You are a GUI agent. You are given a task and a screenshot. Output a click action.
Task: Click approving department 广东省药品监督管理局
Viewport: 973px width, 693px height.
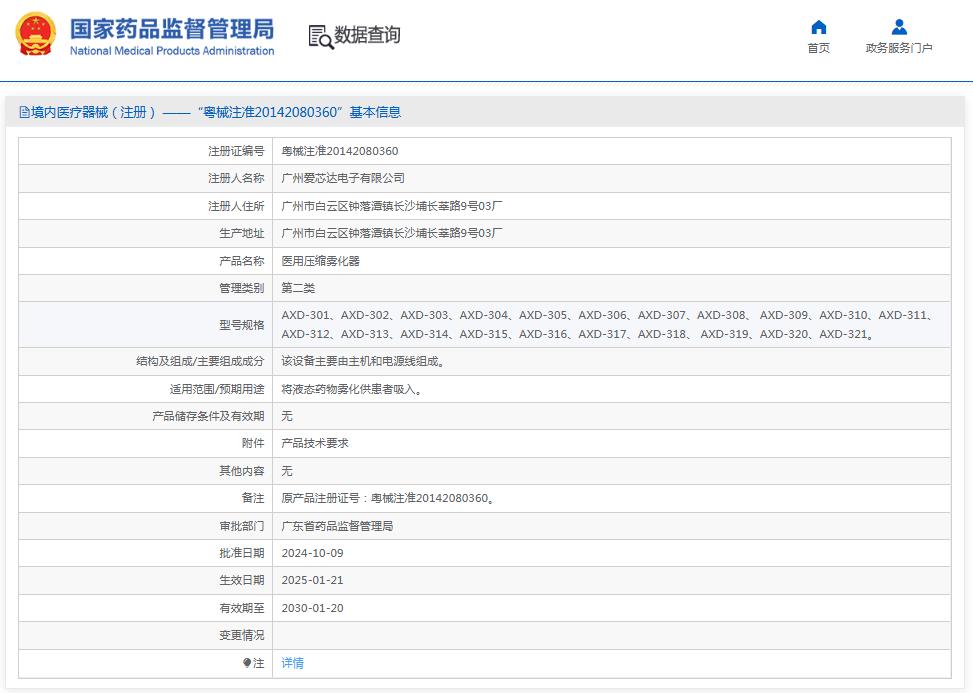click(x=337, y=526)
